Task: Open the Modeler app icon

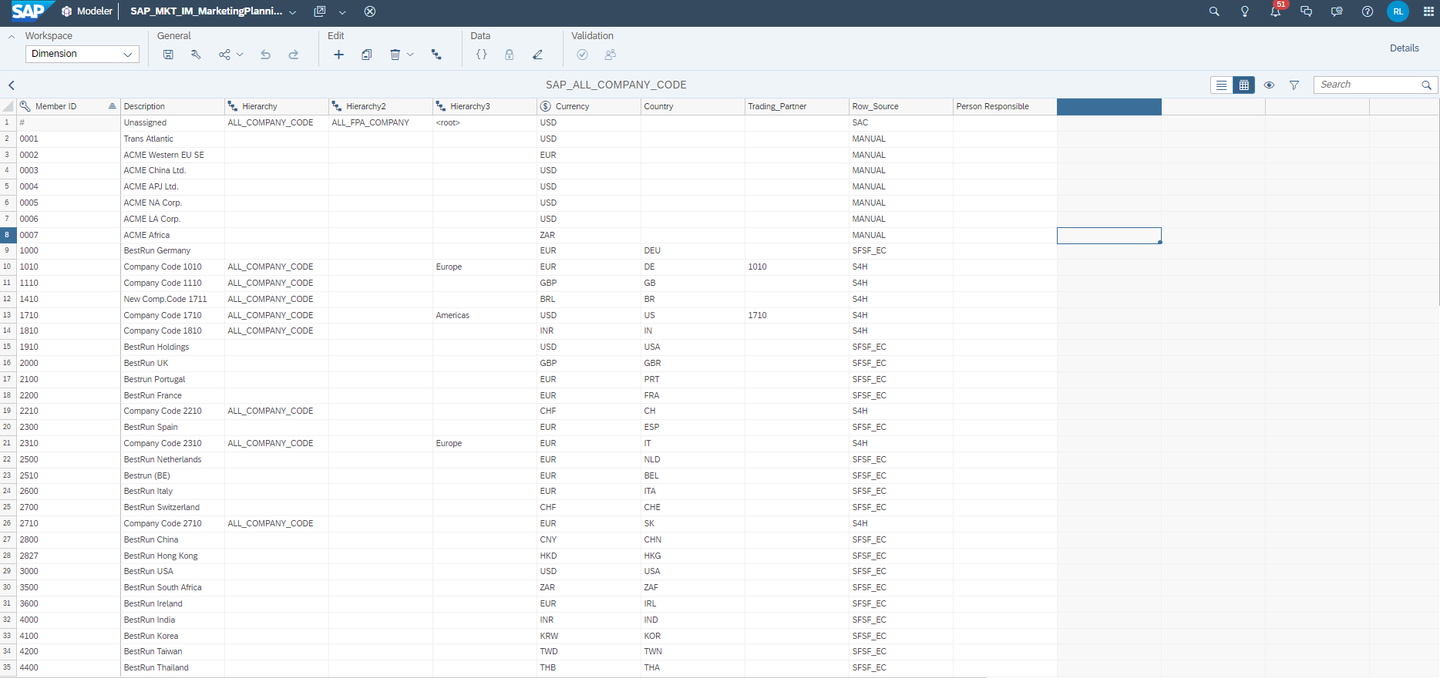Action: 67,12
